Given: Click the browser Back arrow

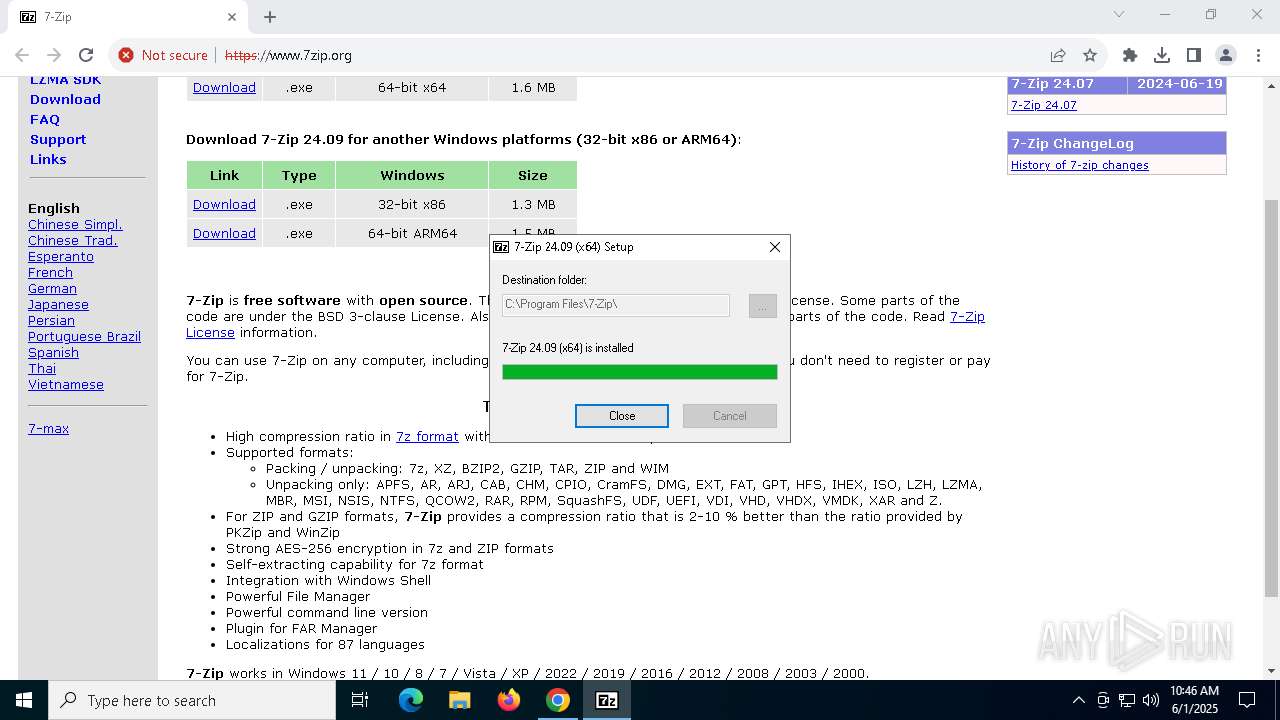Looking at the screenshot, I should click(22, 55).
